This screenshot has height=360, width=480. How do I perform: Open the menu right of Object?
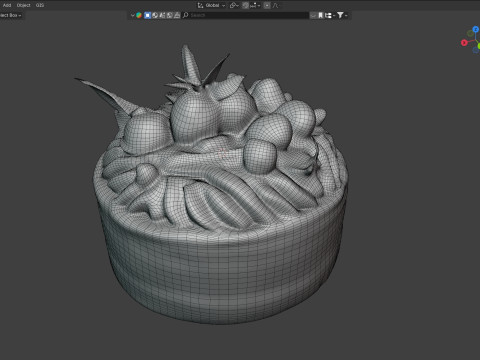click(40, 5)
